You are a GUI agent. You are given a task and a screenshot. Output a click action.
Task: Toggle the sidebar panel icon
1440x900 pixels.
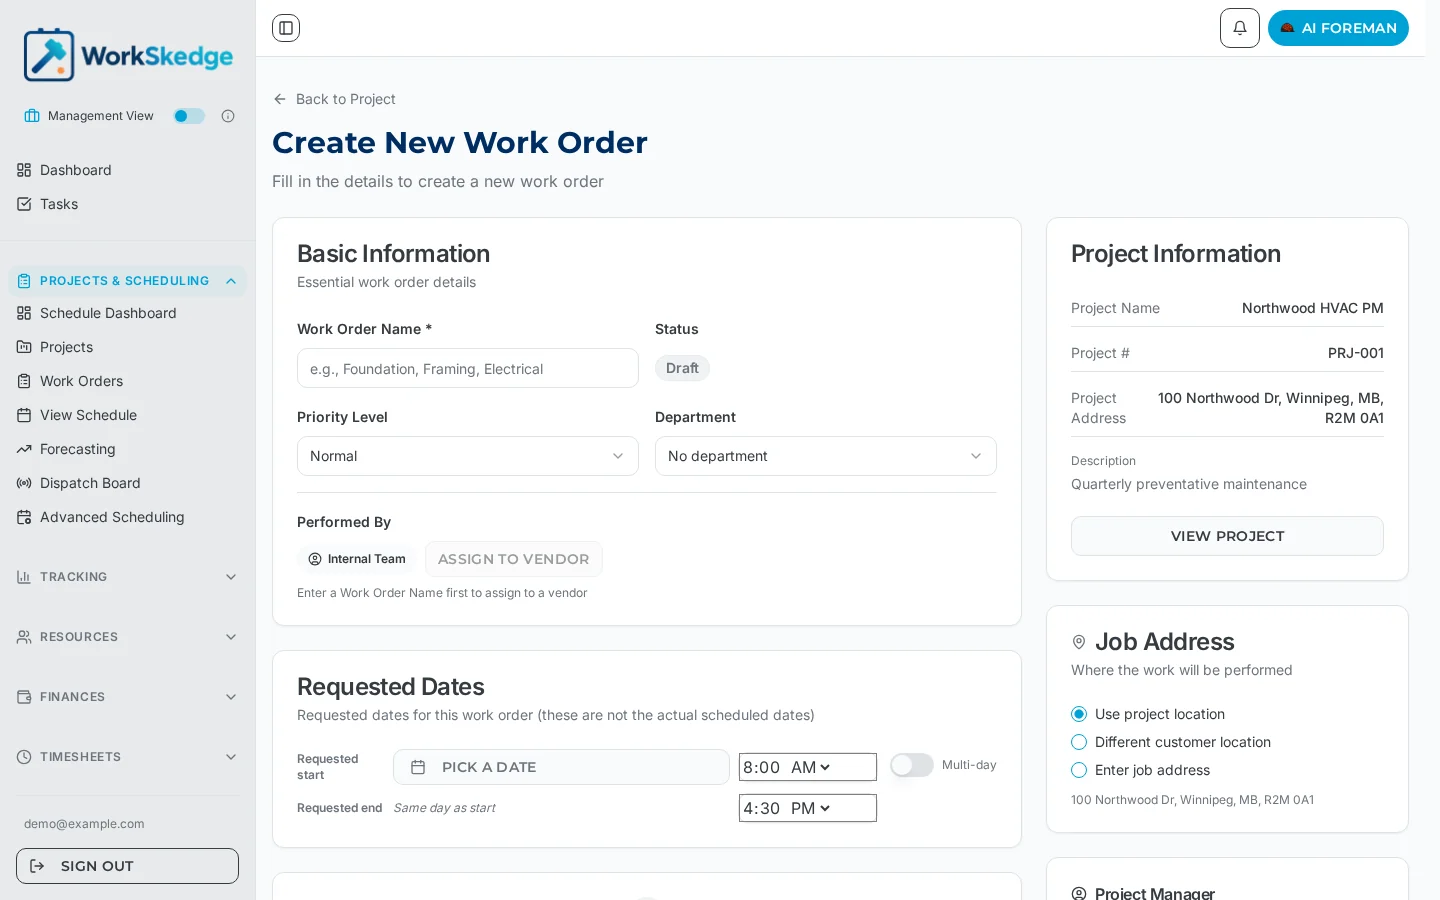point(286,28)
